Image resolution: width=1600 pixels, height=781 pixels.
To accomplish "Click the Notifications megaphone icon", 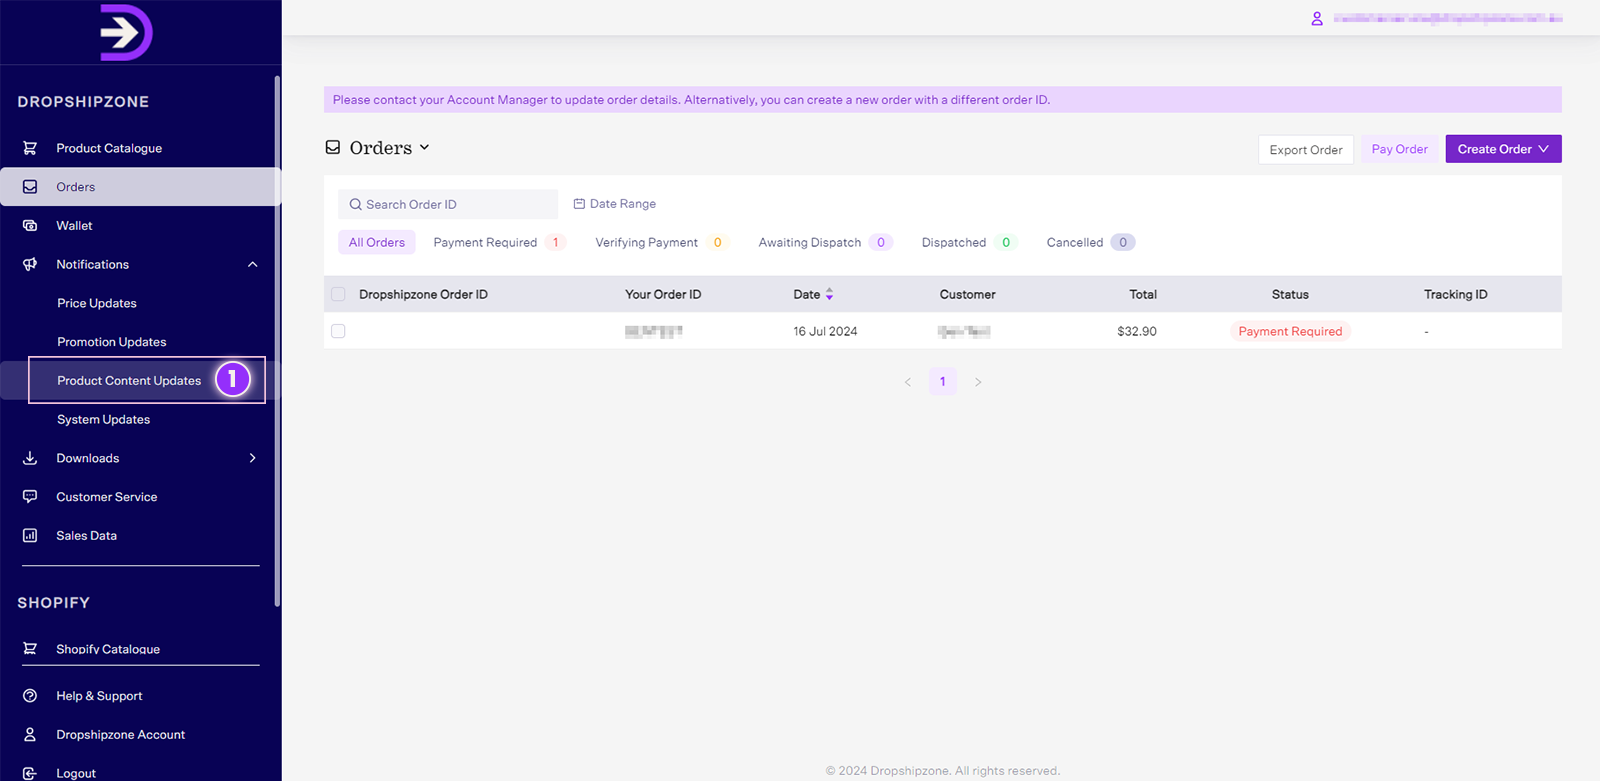I will (30, 264).
